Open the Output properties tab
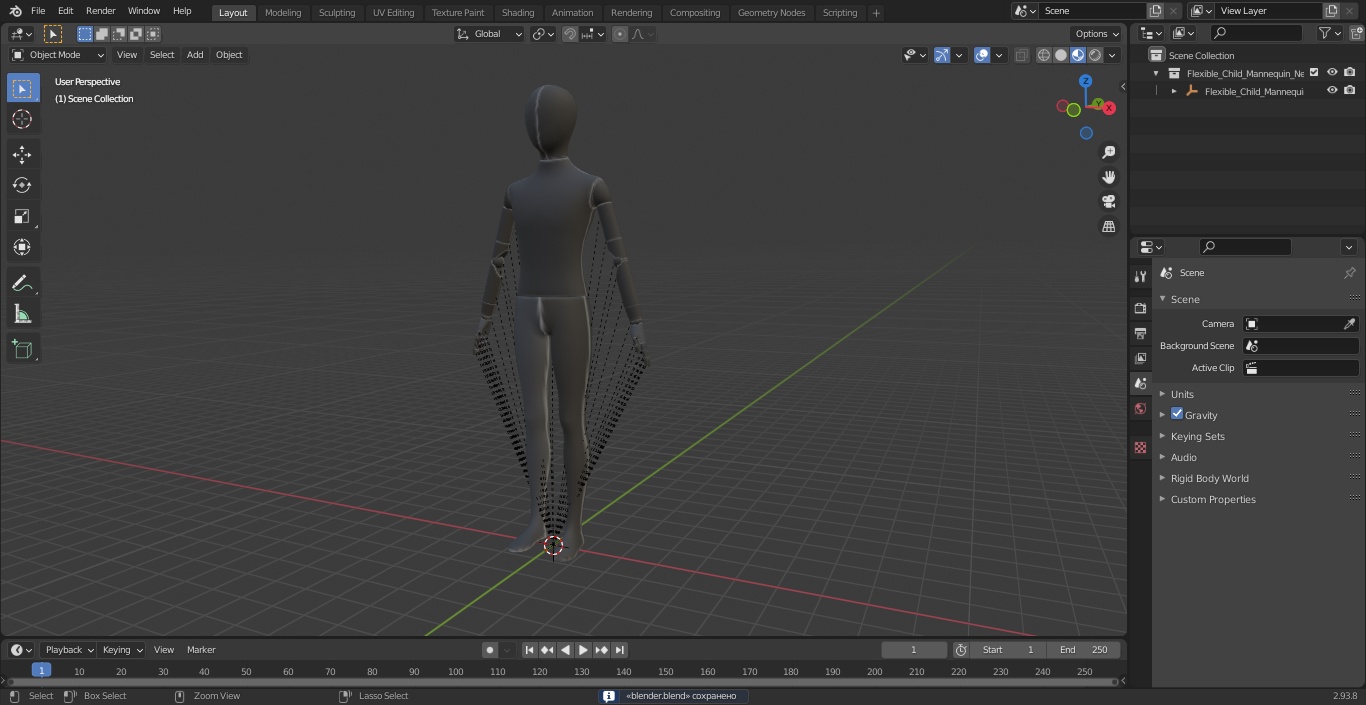 click(x=1140, y=333)
